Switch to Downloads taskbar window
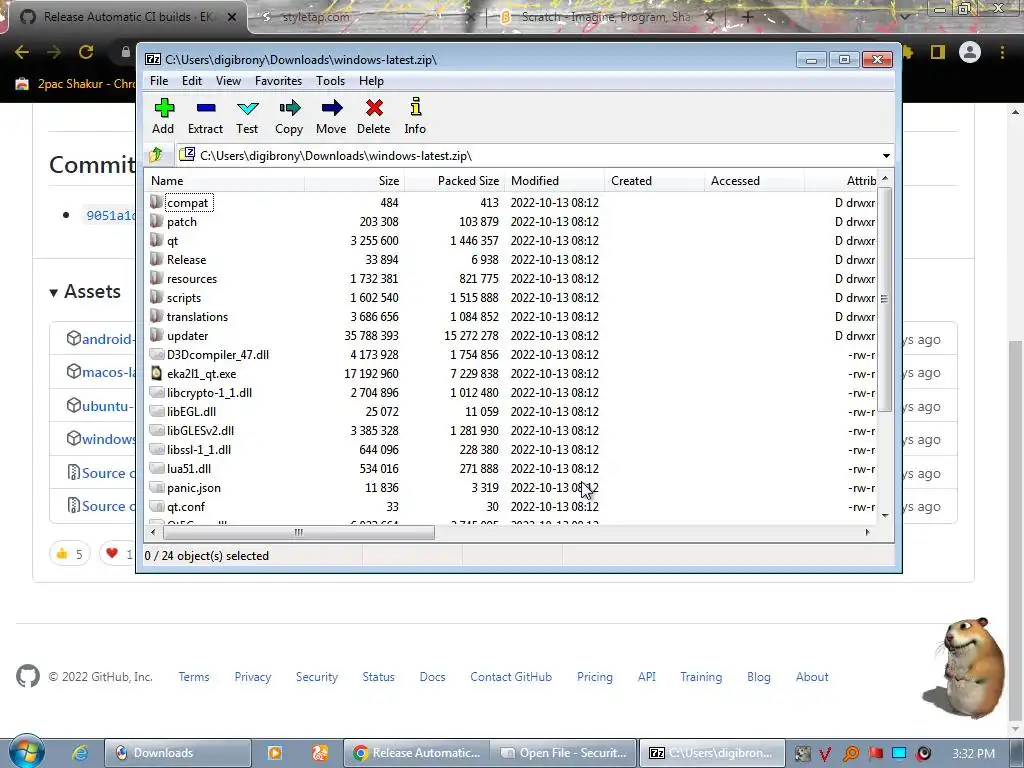The image size is (1024, 768). point(178,753)
